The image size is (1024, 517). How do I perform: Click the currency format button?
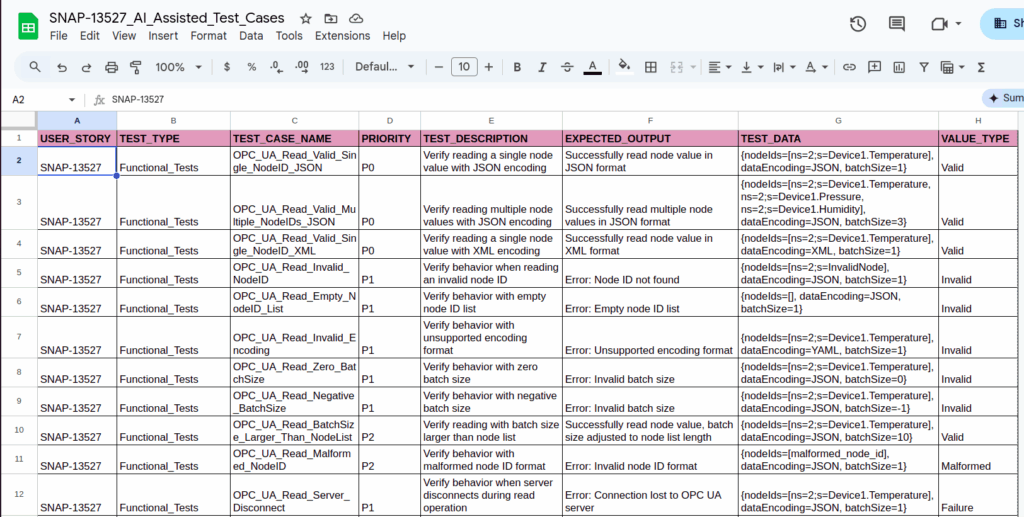tap(227, 67)
